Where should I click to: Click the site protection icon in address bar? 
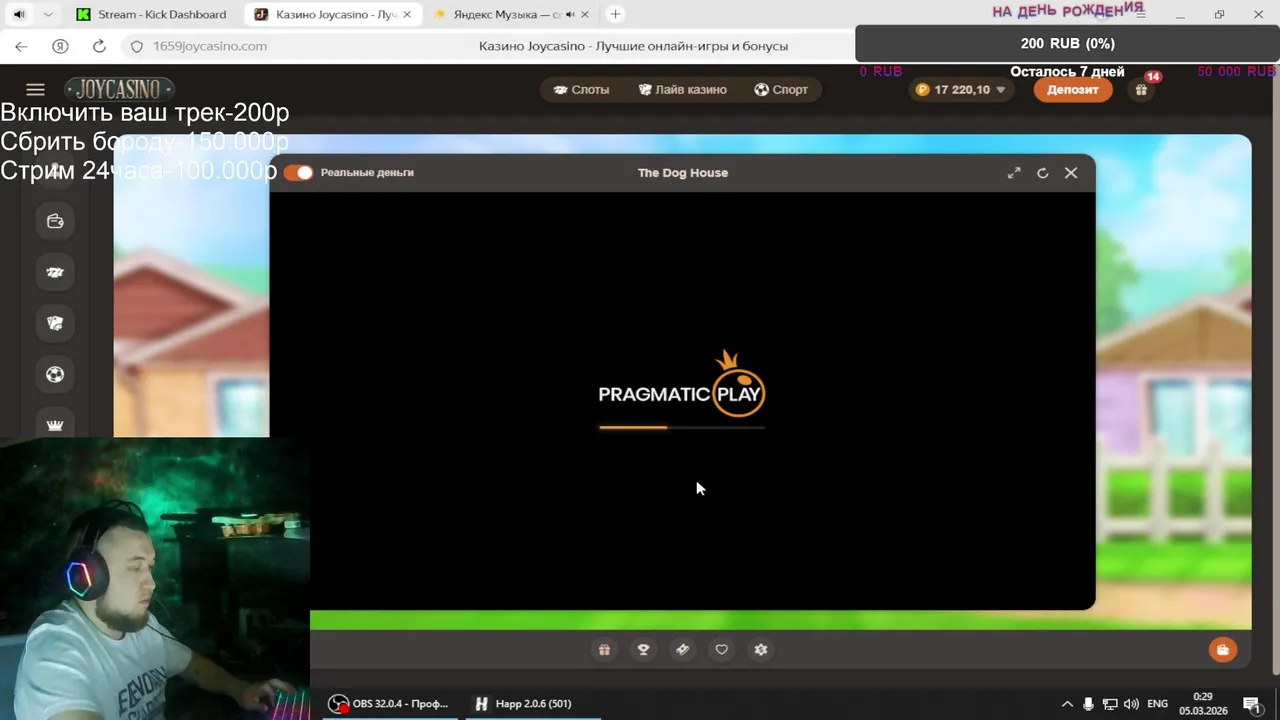[x=137, y=46]
